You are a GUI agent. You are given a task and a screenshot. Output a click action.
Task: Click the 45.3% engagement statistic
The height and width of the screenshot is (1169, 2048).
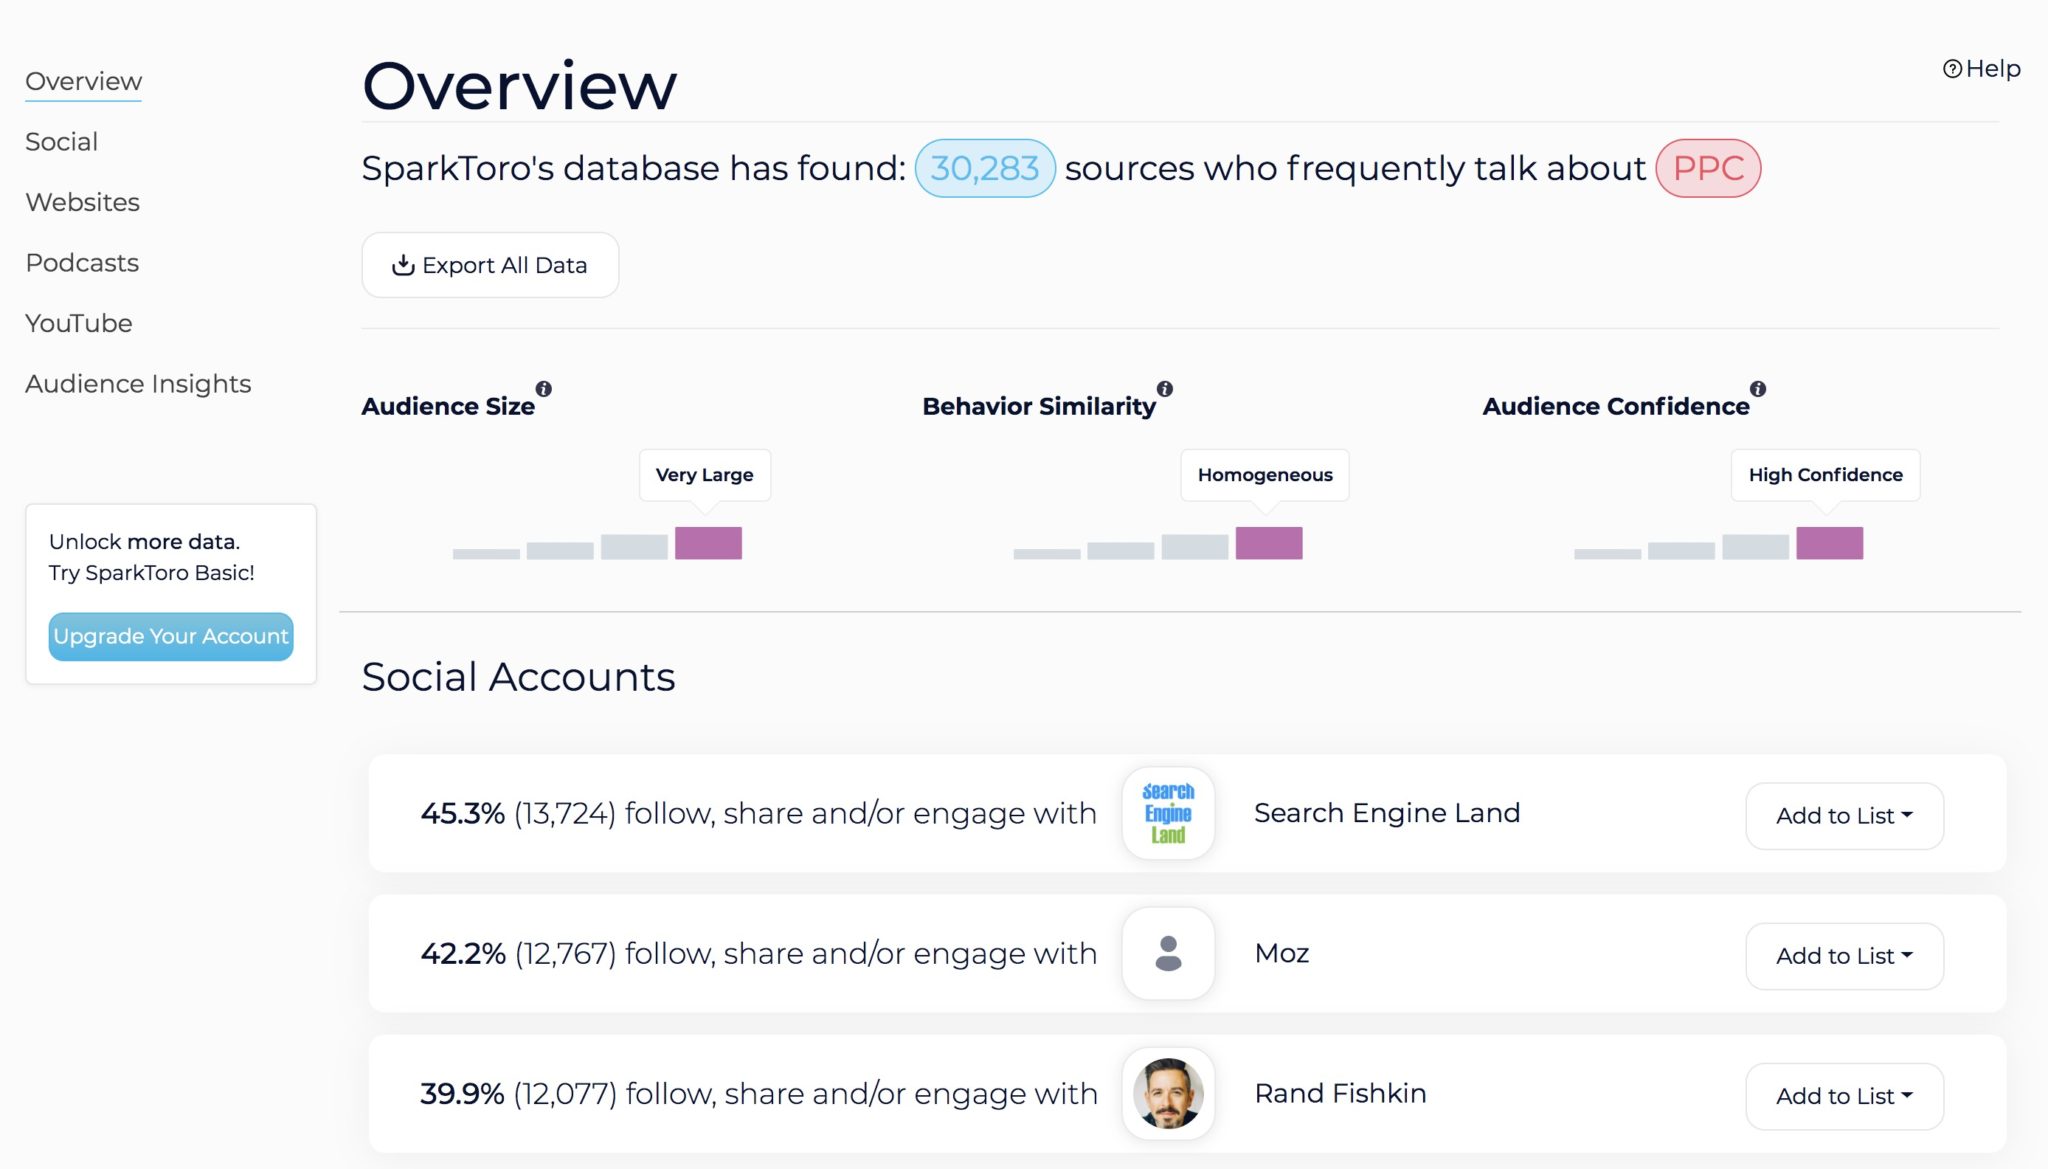tap(462, 813)
